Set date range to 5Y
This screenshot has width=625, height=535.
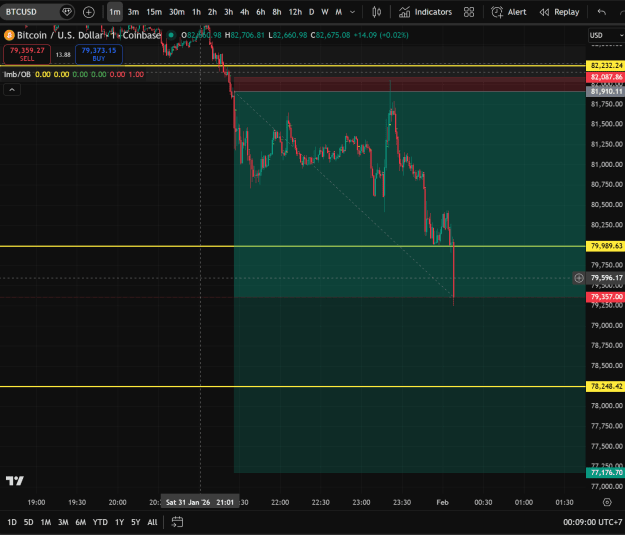[136, 522]
